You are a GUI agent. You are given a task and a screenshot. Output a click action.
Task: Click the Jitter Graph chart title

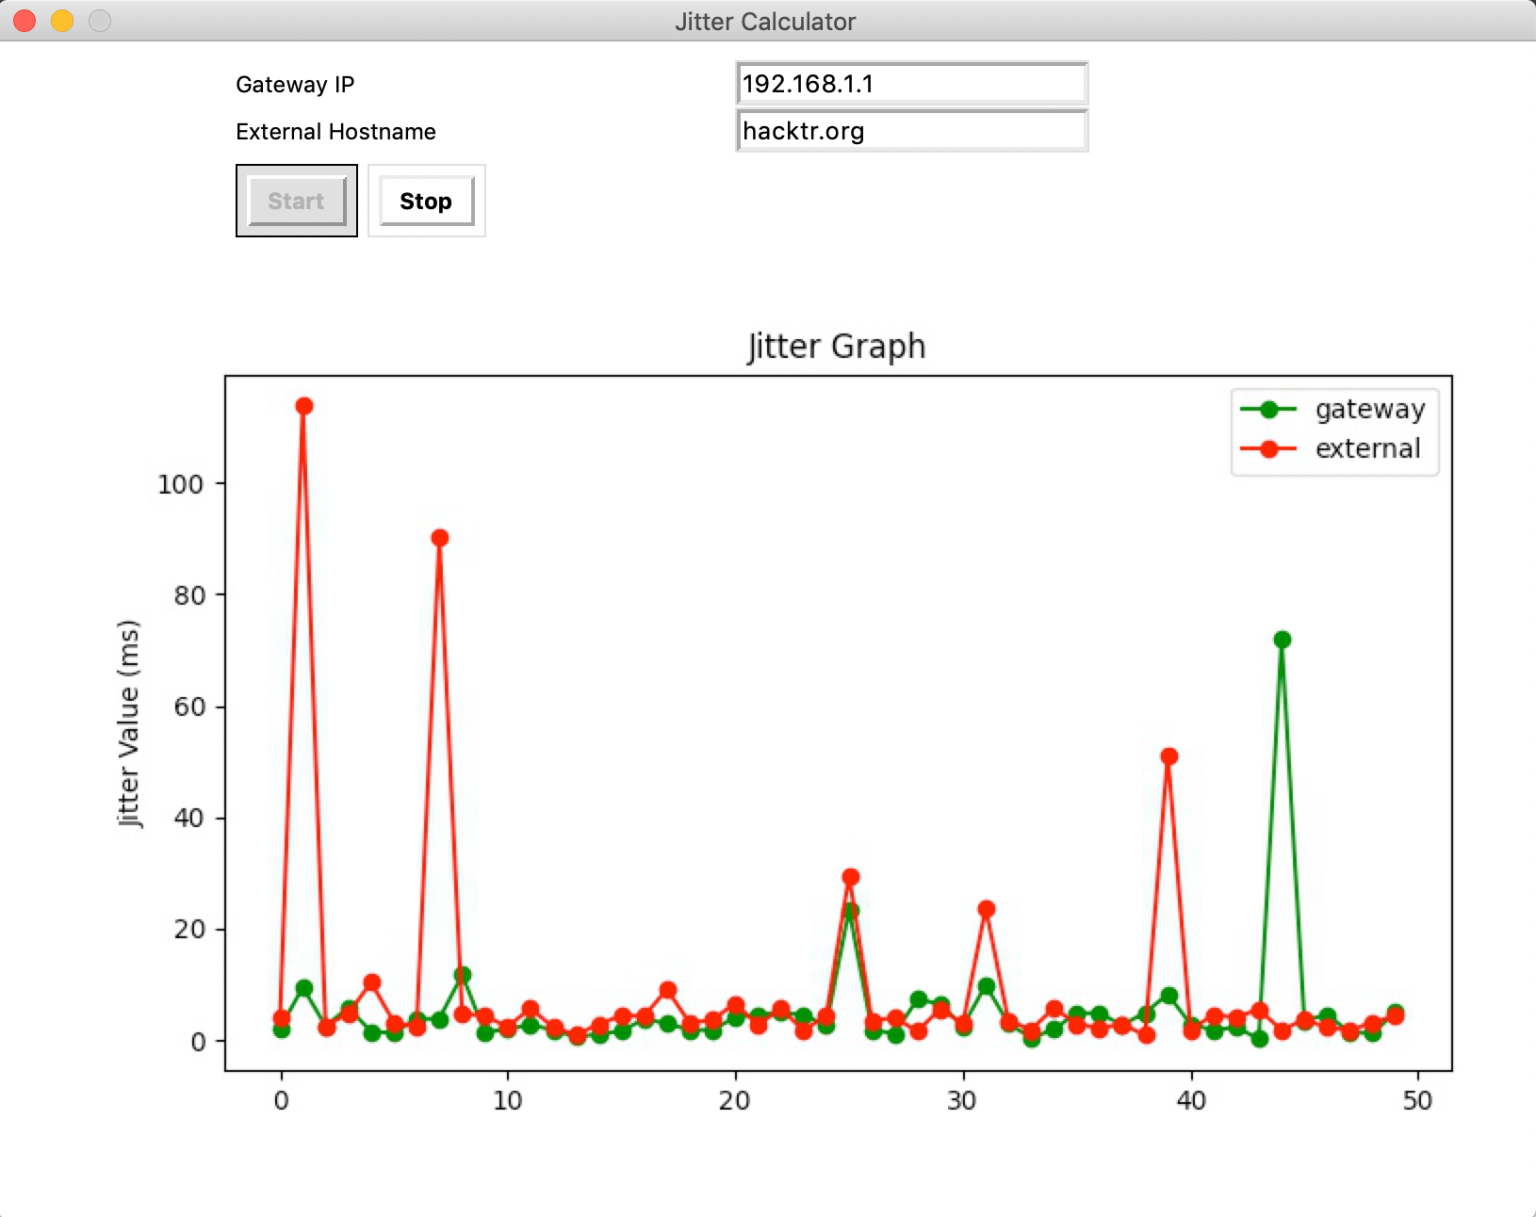point(836,346)
